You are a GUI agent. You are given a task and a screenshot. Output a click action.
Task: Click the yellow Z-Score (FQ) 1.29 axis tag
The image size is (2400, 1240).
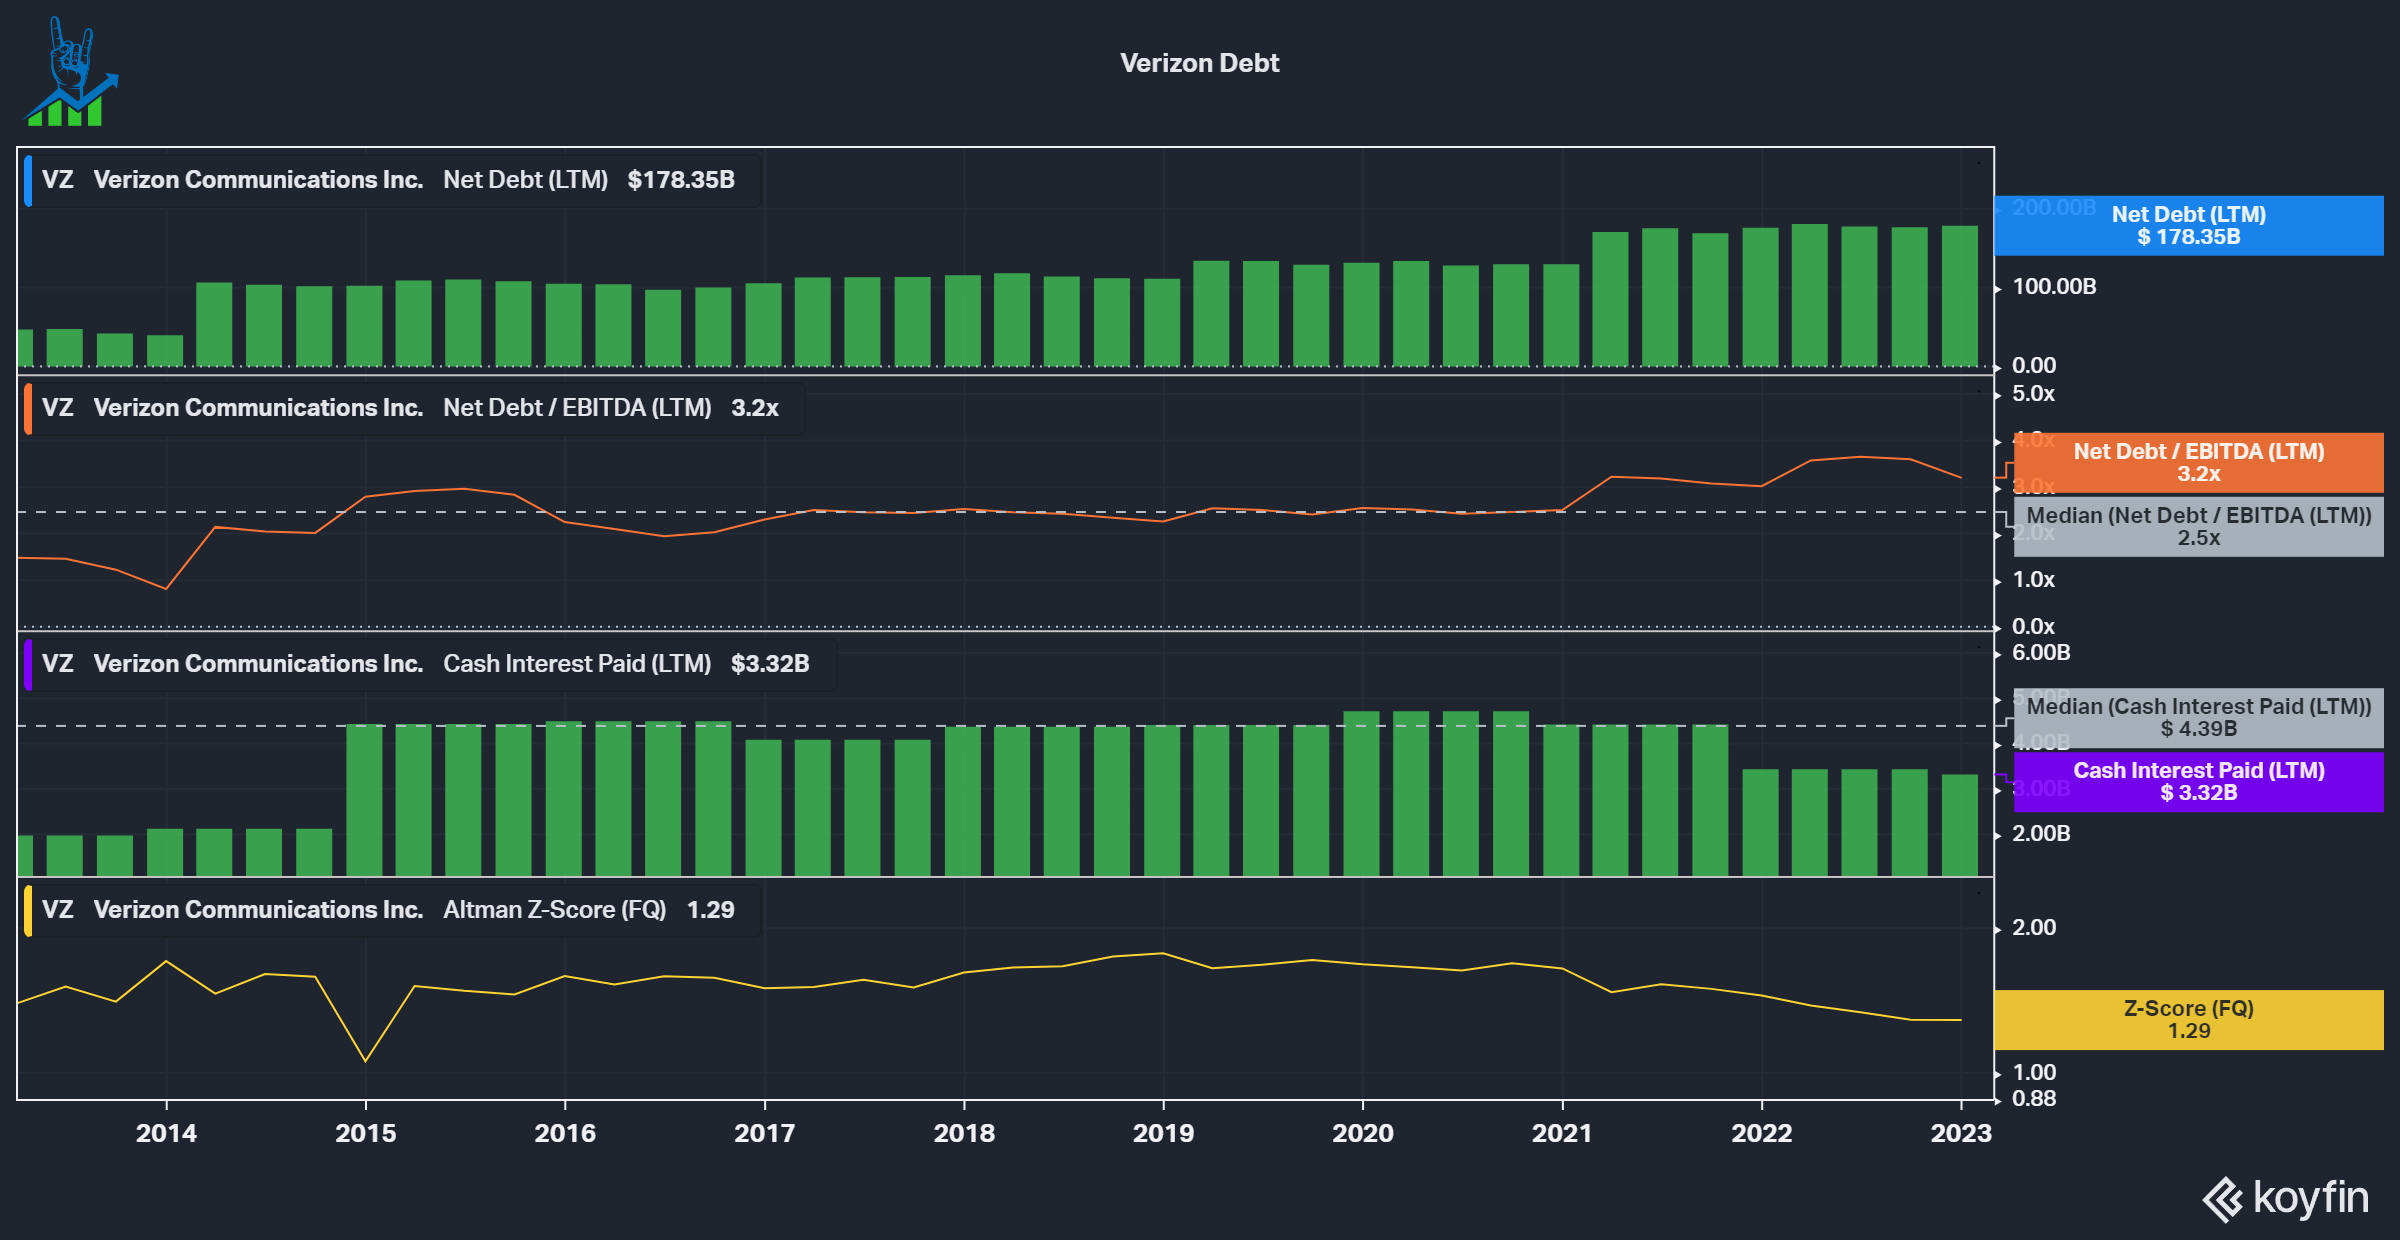2189,1019
